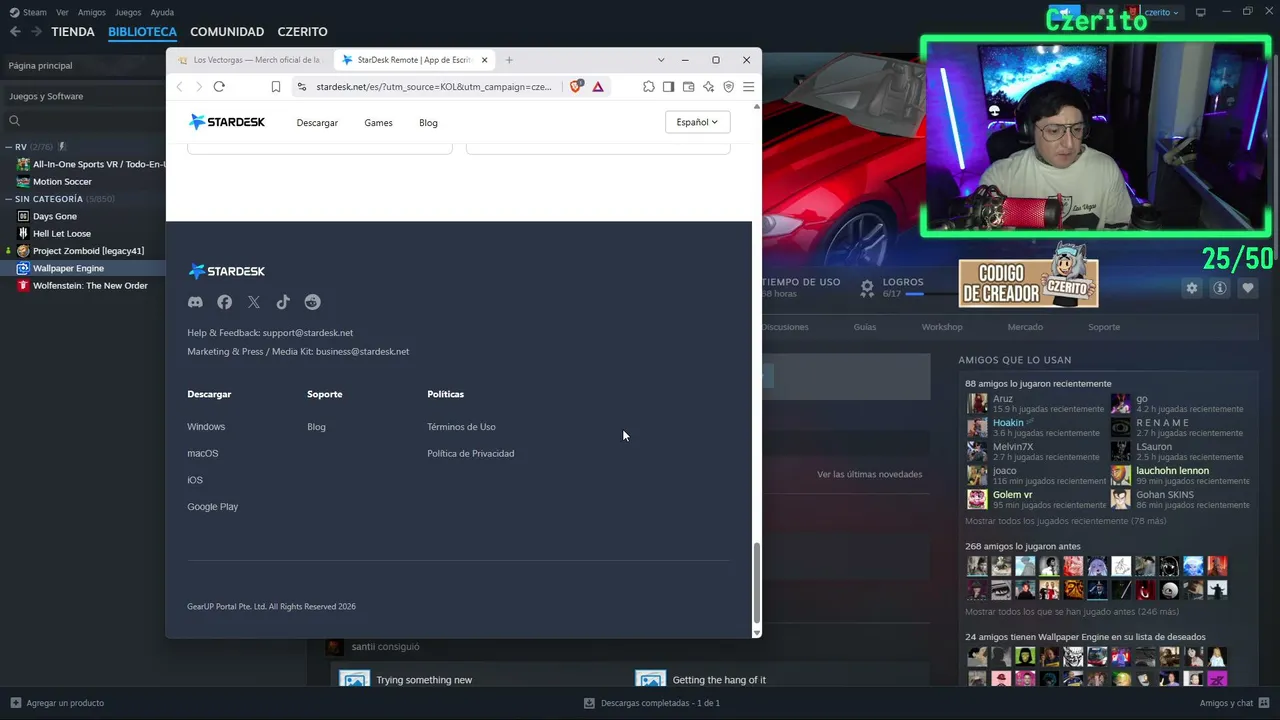Click the browser page vertical scrollbar thumb
Screen dimensions: 1280x720
(756, 582)
